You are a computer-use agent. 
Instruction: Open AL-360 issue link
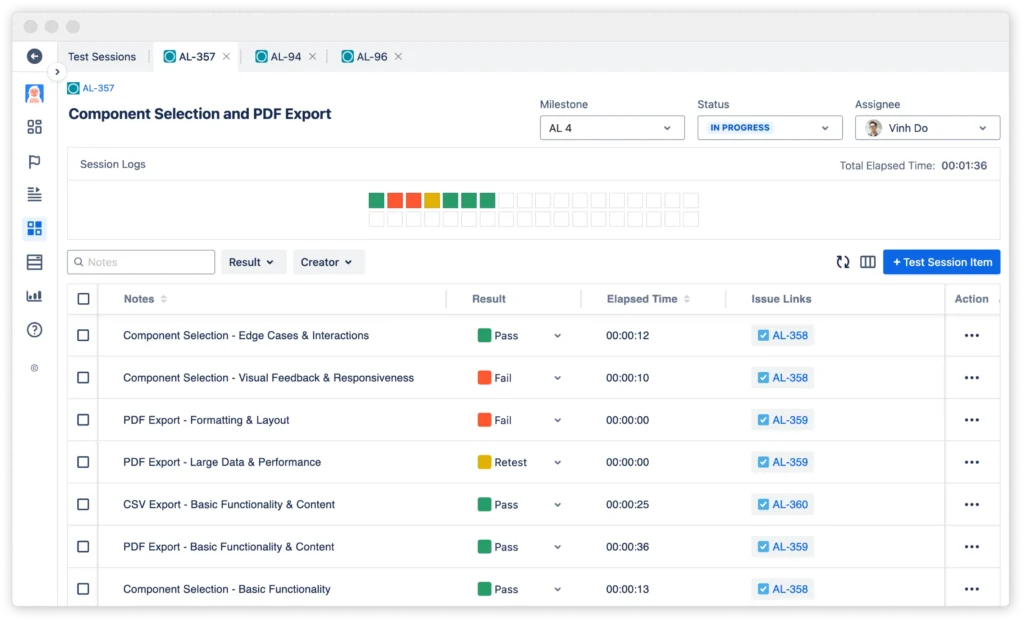[782, 505]
